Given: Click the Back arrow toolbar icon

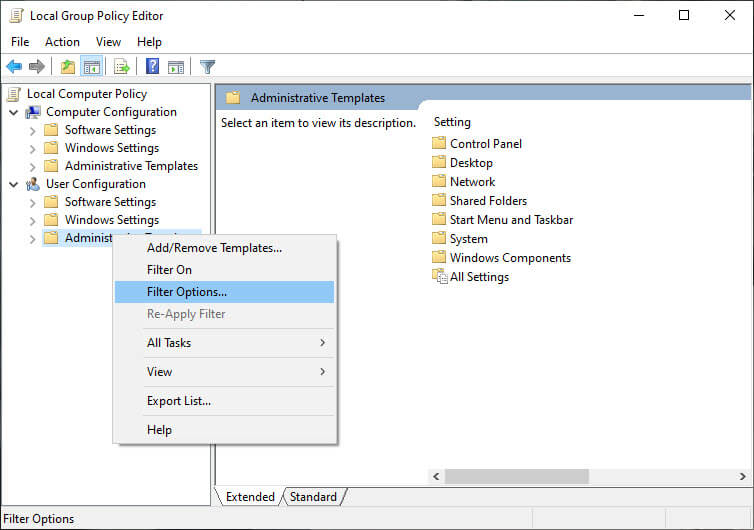Looking at the screenshot, I should click(14, 66).
